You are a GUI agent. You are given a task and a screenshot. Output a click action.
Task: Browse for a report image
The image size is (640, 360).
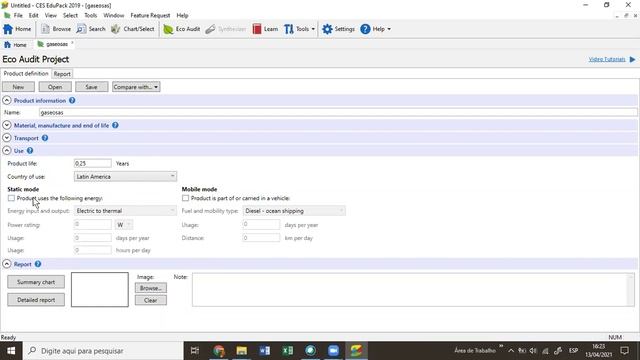click(x=151, y=288)
